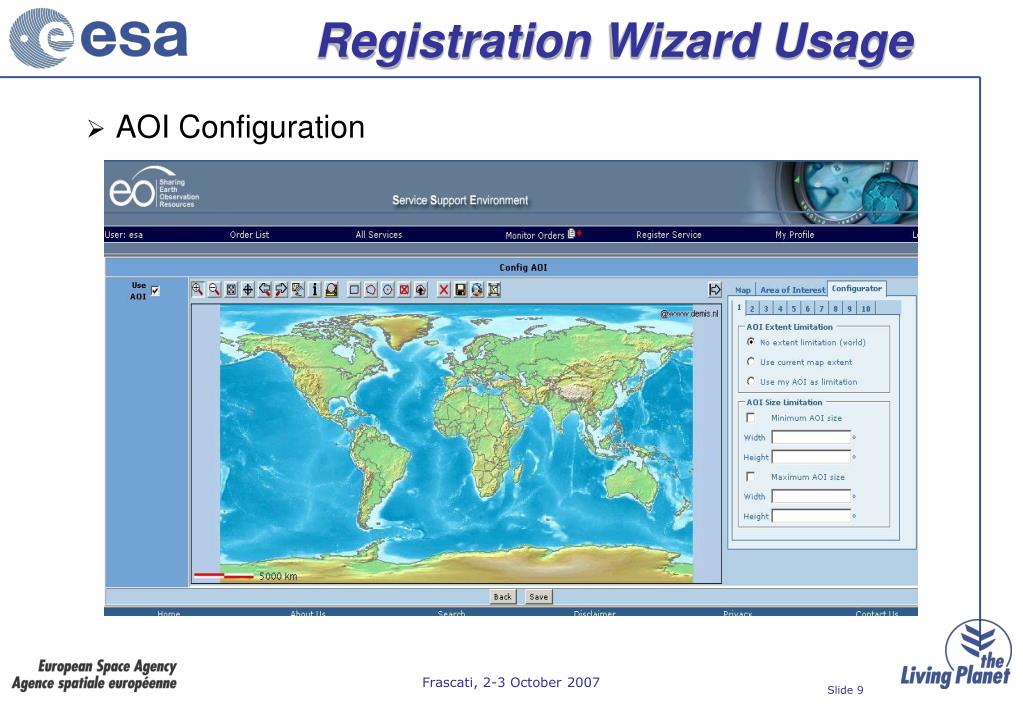The image size is (1023, 708).
Task: Open configurator sub-tab 8
Action: coord(835,309)
